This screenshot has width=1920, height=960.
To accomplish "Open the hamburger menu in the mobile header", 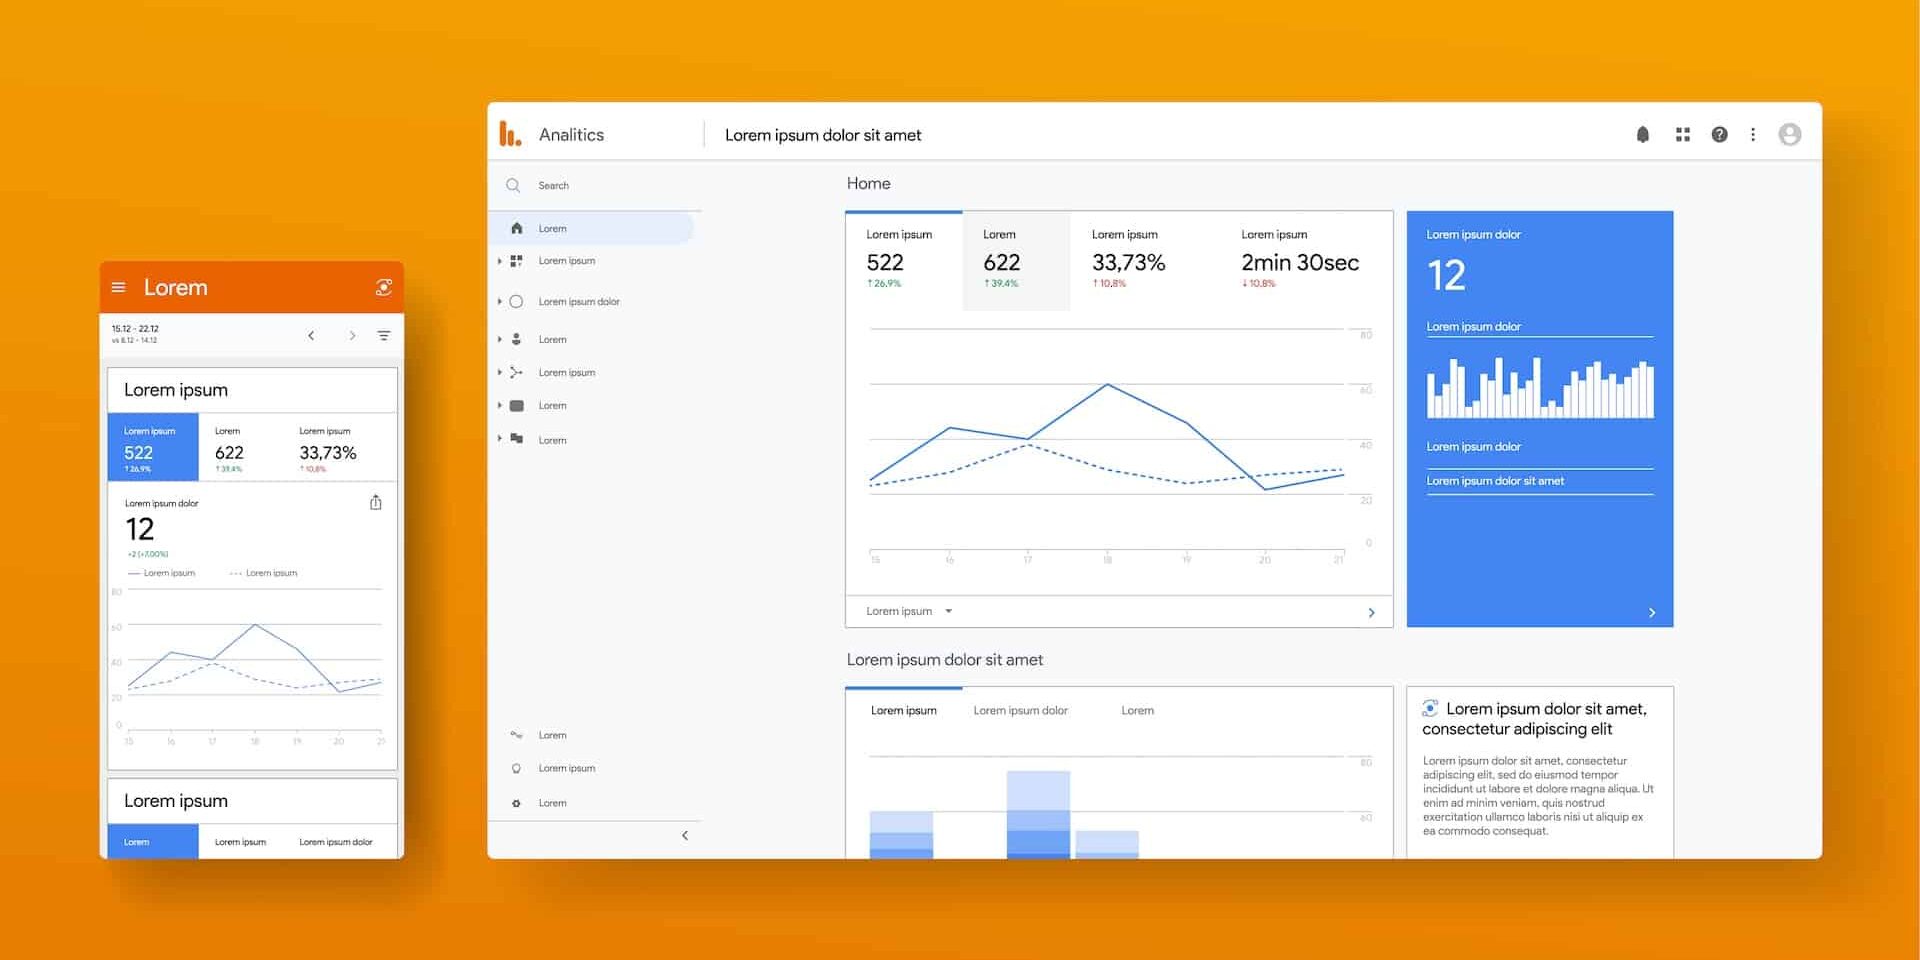I will pyautogui.click(x=119, y=287).
